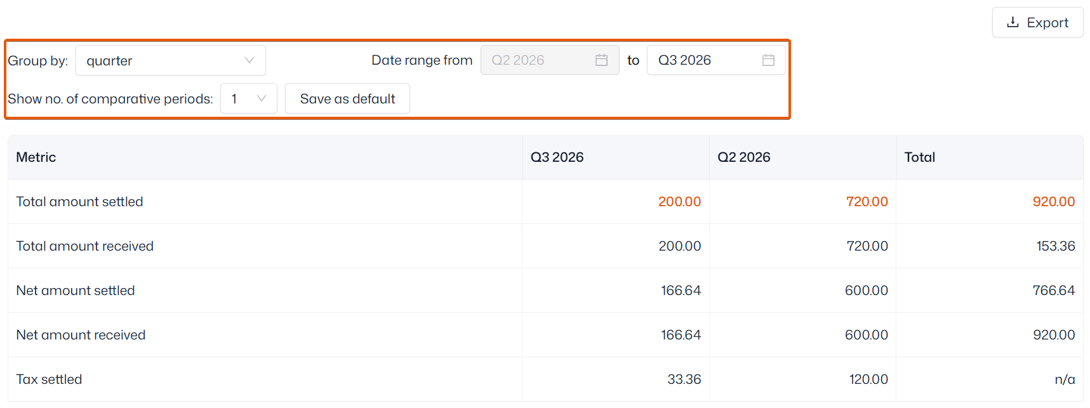1090x408 pixels.
Task: Click the Date range from Q2 2026 field
Action: coord(550,60)
